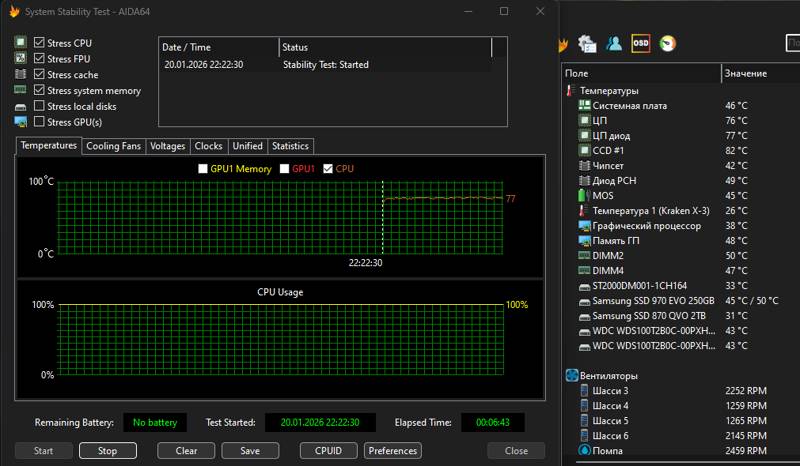Open the Statistics tab

[290, 146]
